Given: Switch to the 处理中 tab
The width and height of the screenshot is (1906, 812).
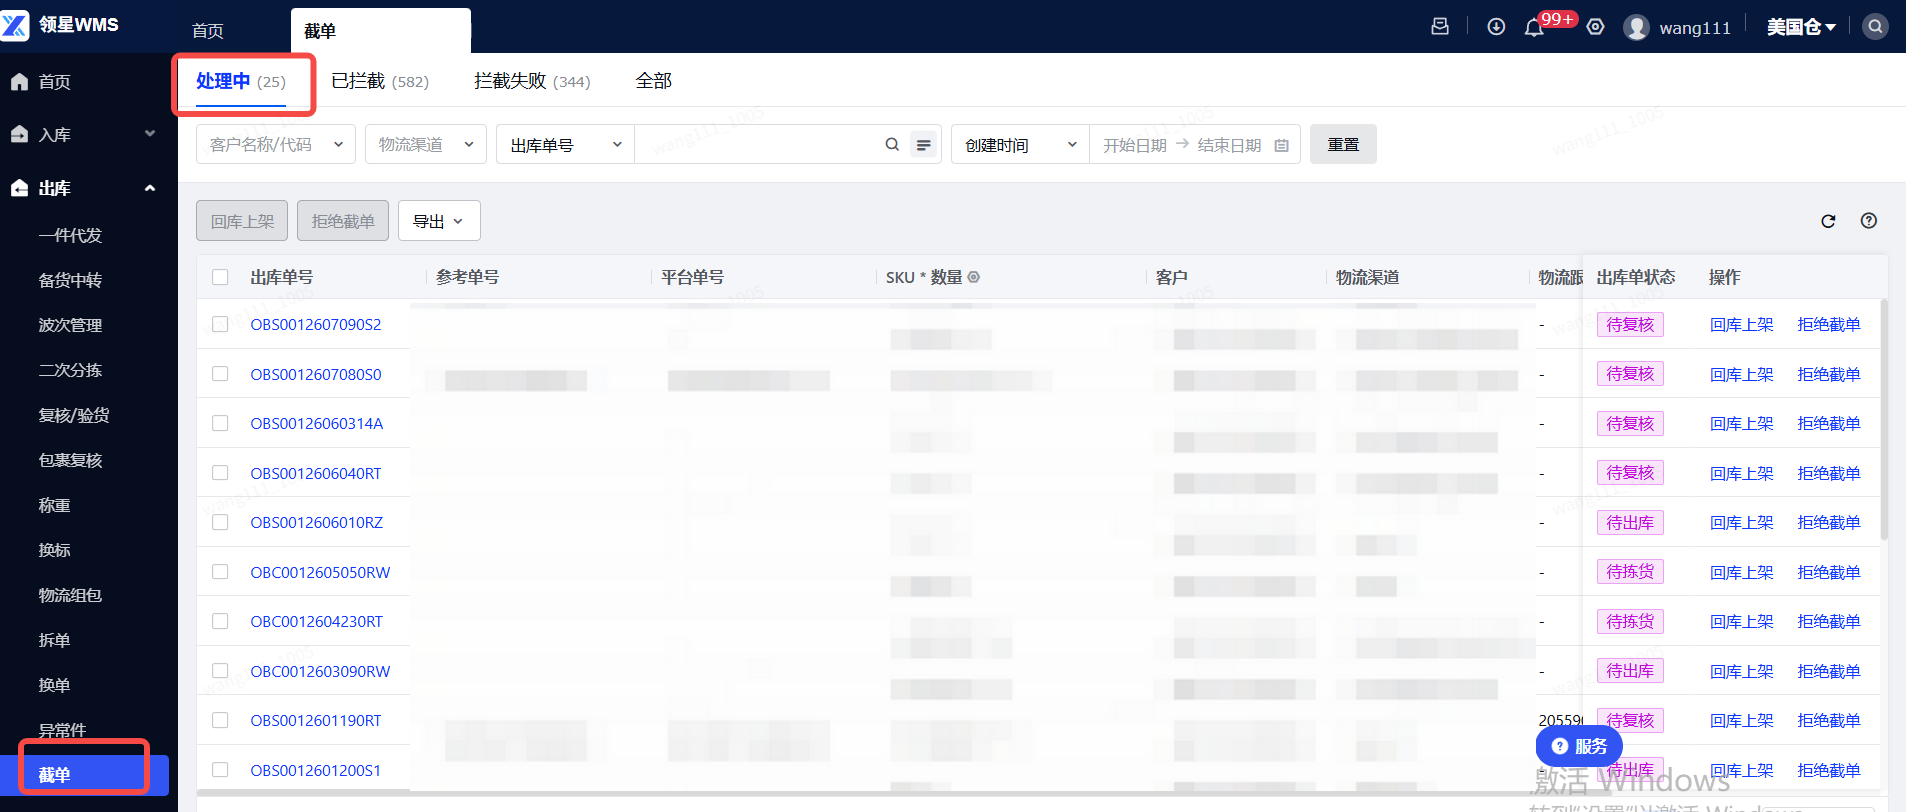Looking at the screenshot, I should tap(241, 81).
